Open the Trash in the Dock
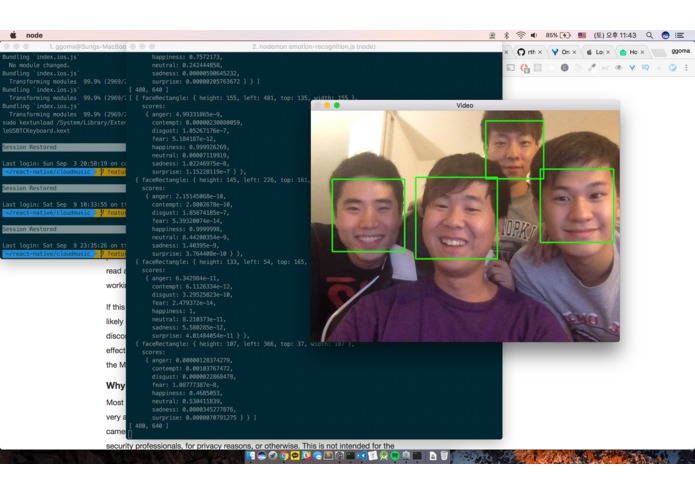The image size is (695, 494). click(444, 455)
